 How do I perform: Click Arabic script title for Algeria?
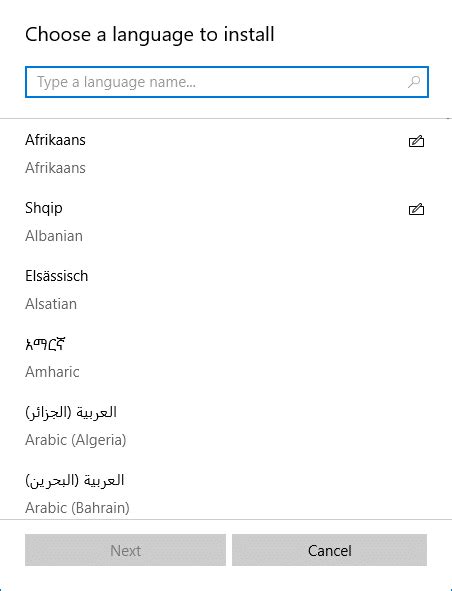coord(71,412)
